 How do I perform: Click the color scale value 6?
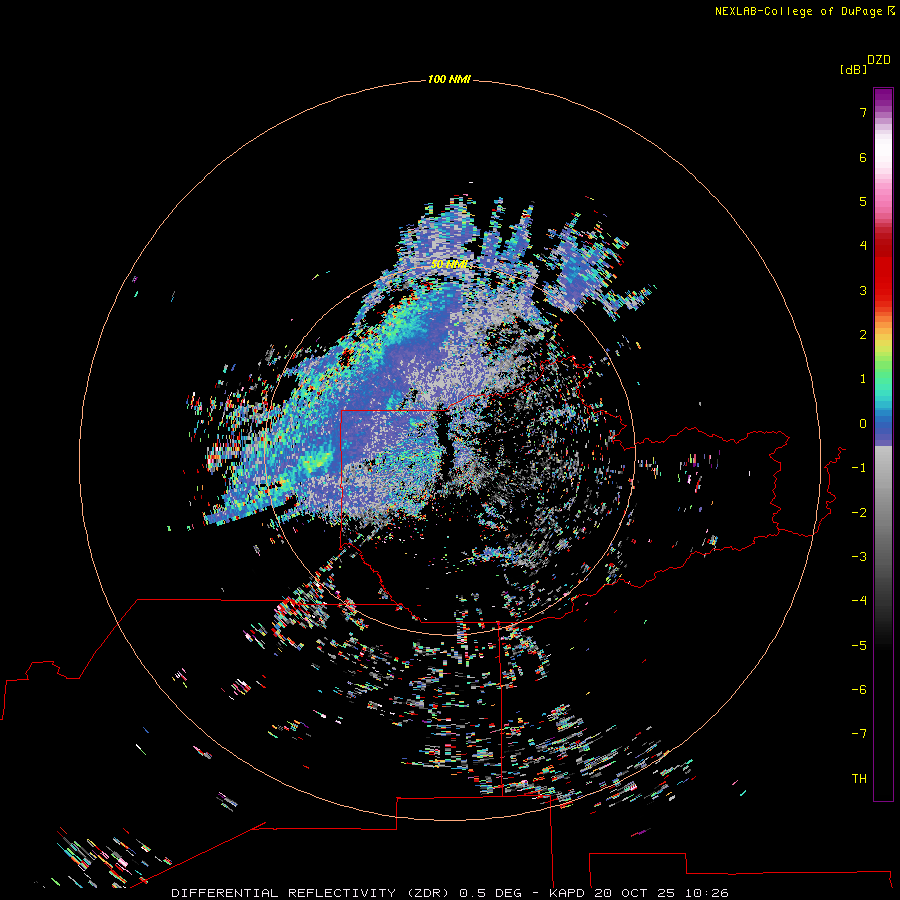point(863,157)
